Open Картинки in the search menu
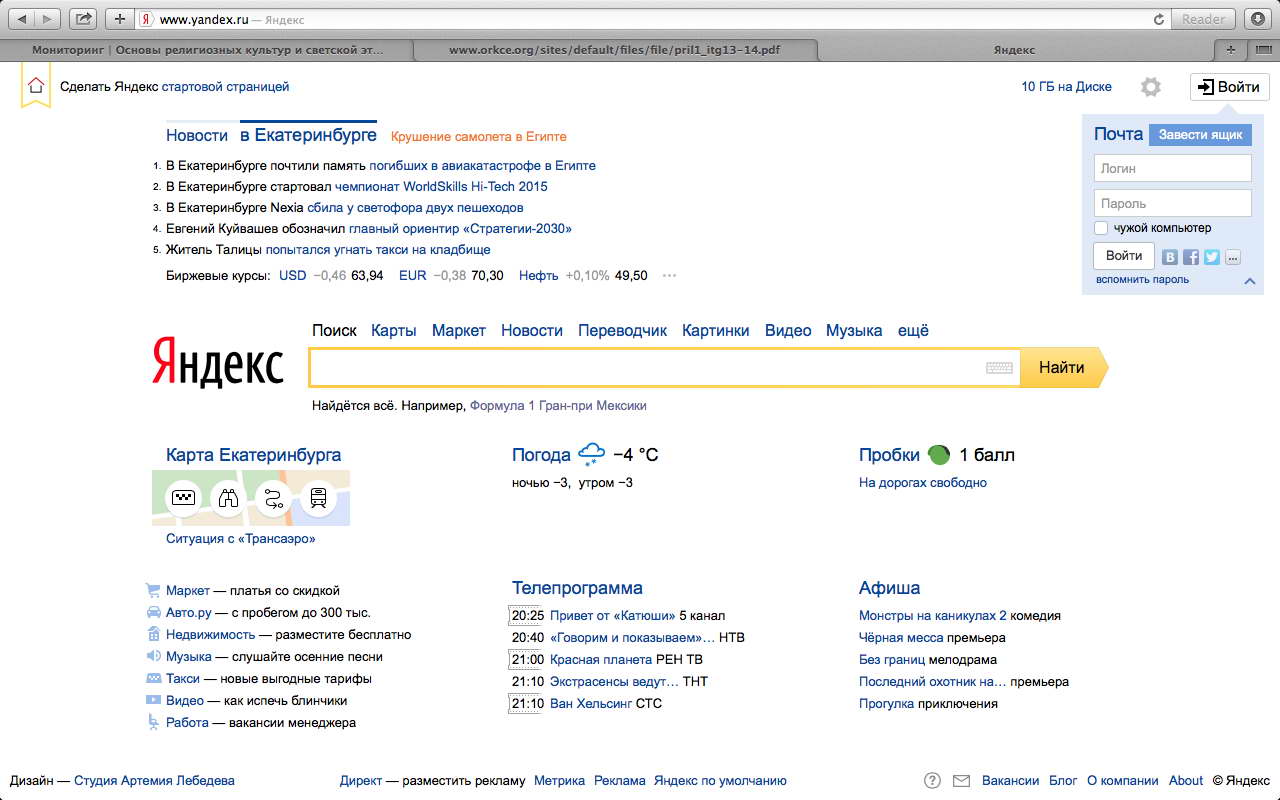 716,330
